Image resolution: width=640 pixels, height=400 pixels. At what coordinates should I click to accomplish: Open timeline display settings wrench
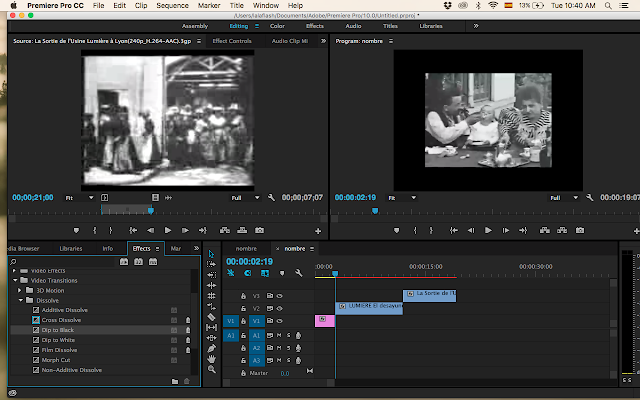point(299,273)
